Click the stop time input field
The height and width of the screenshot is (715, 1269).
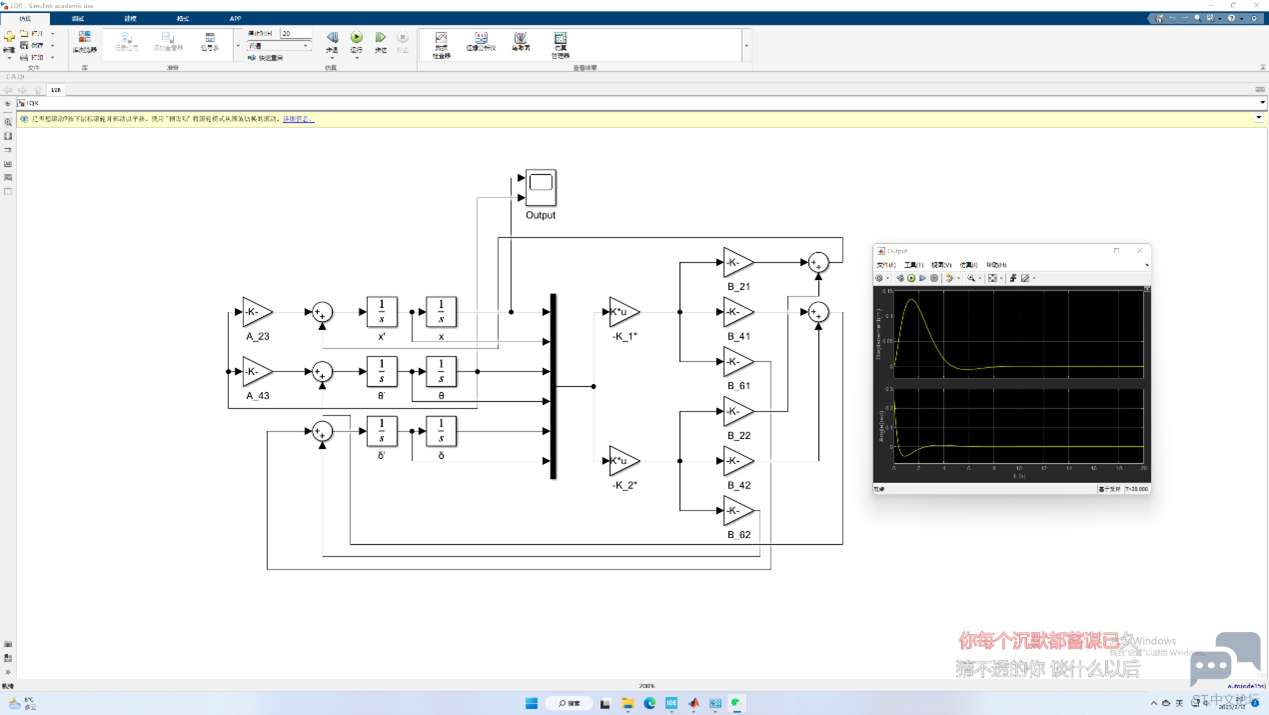tap(296, 34)
